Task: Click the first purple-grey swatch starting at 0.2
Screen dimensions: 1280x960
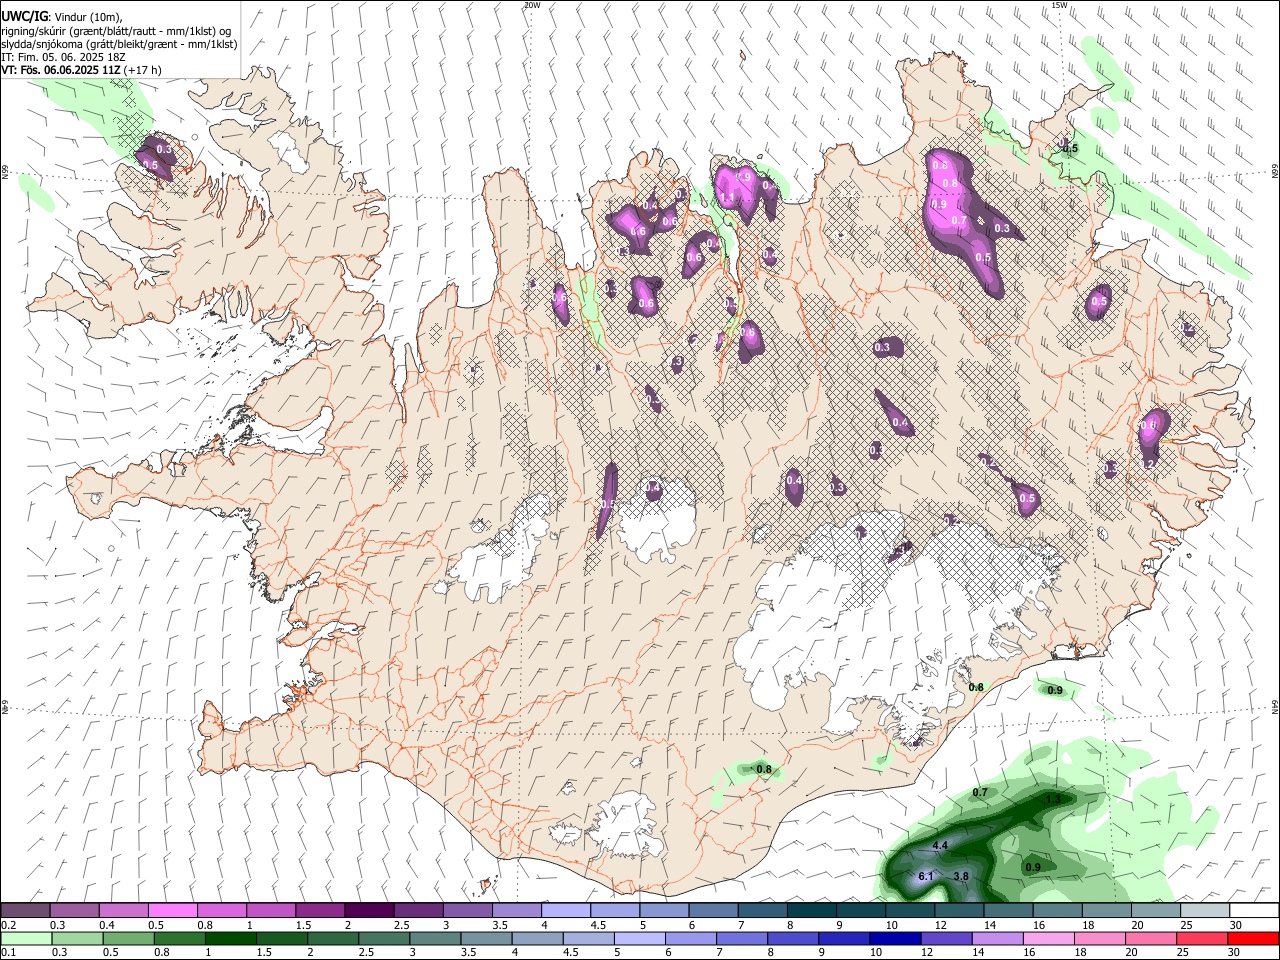Action: coord(26,911)
